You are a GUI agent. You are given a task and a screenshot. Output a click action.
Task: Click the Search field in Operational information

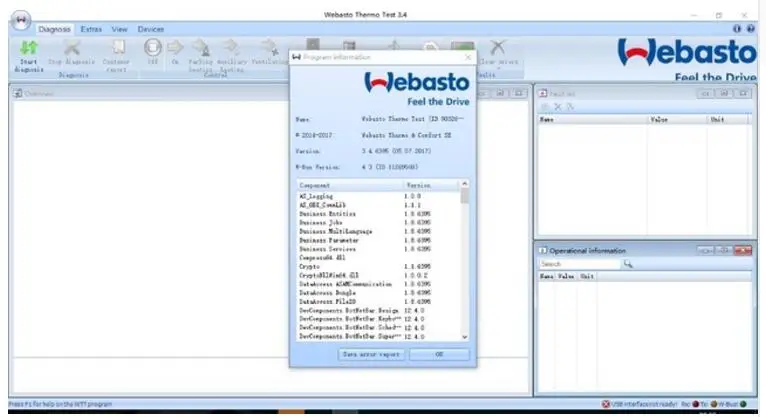coord(579,264)
